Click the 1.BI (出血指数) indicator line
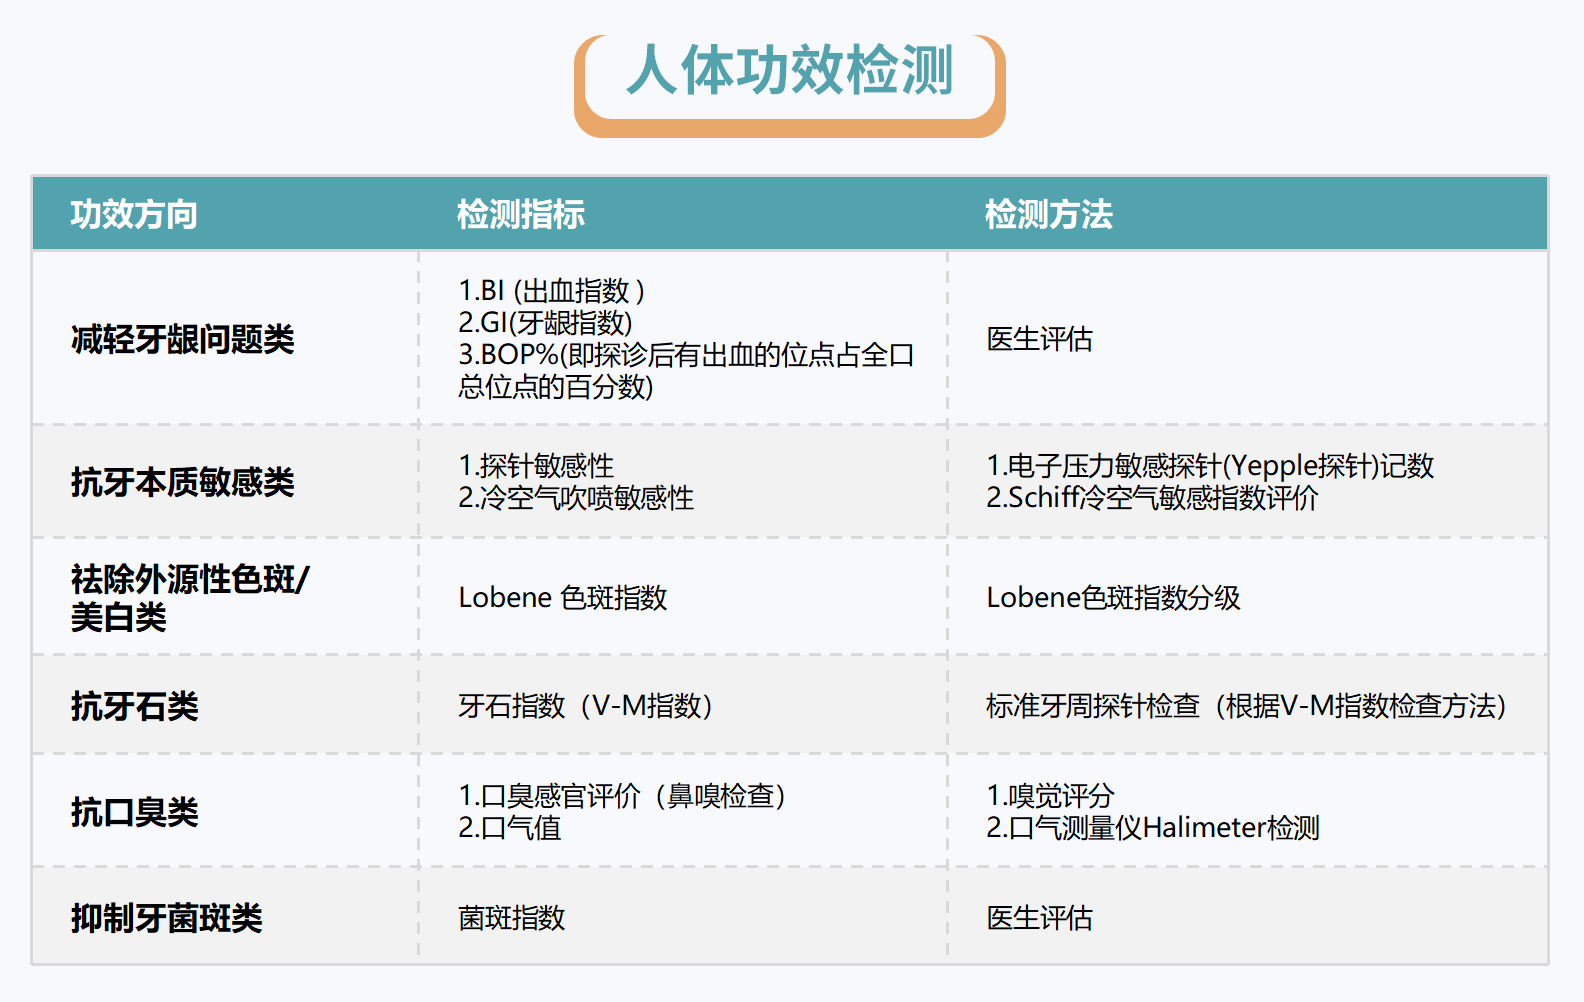 coord(551,291)
